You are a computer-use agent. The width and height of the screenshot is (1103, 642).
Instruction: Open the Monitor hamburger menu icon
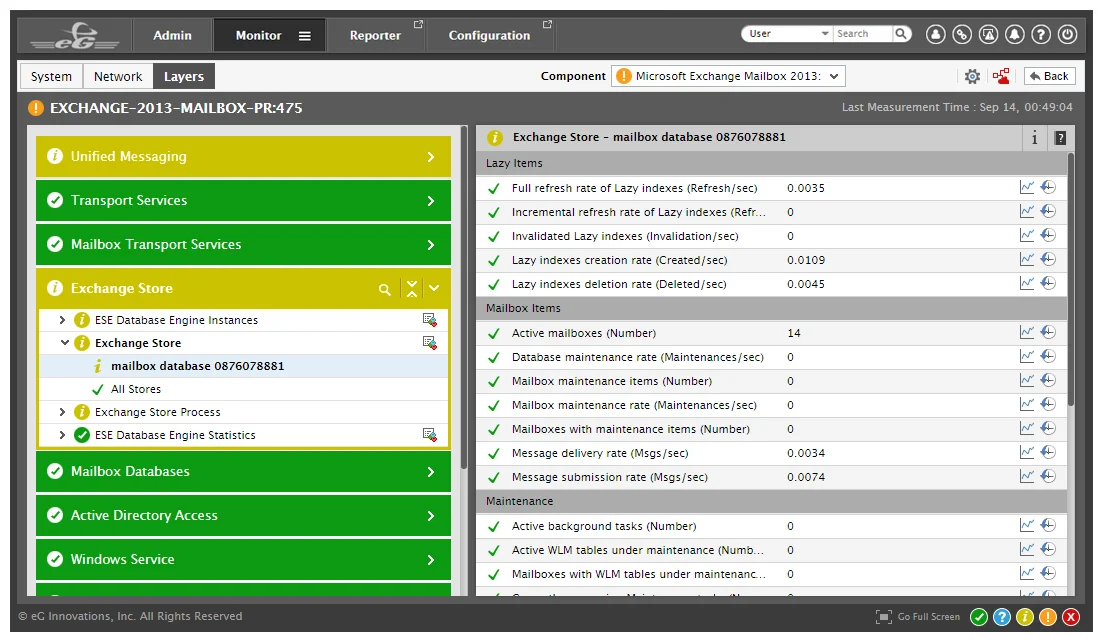305,36
